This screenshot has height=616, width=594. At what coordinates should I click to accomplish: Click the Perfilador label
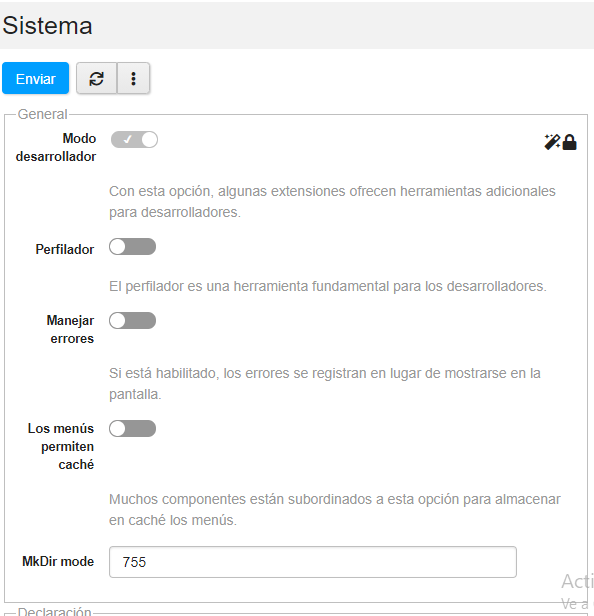[65, 249]
